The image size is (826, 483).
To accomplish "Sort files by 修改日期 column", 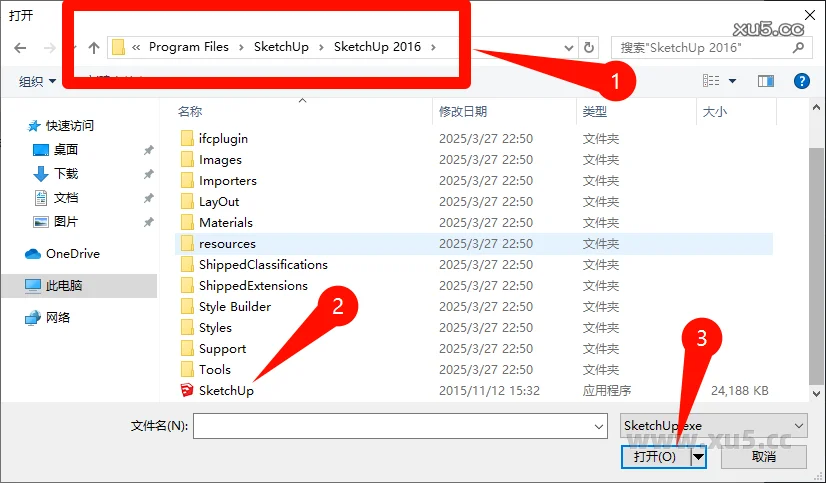I will (x=463, y=112).
